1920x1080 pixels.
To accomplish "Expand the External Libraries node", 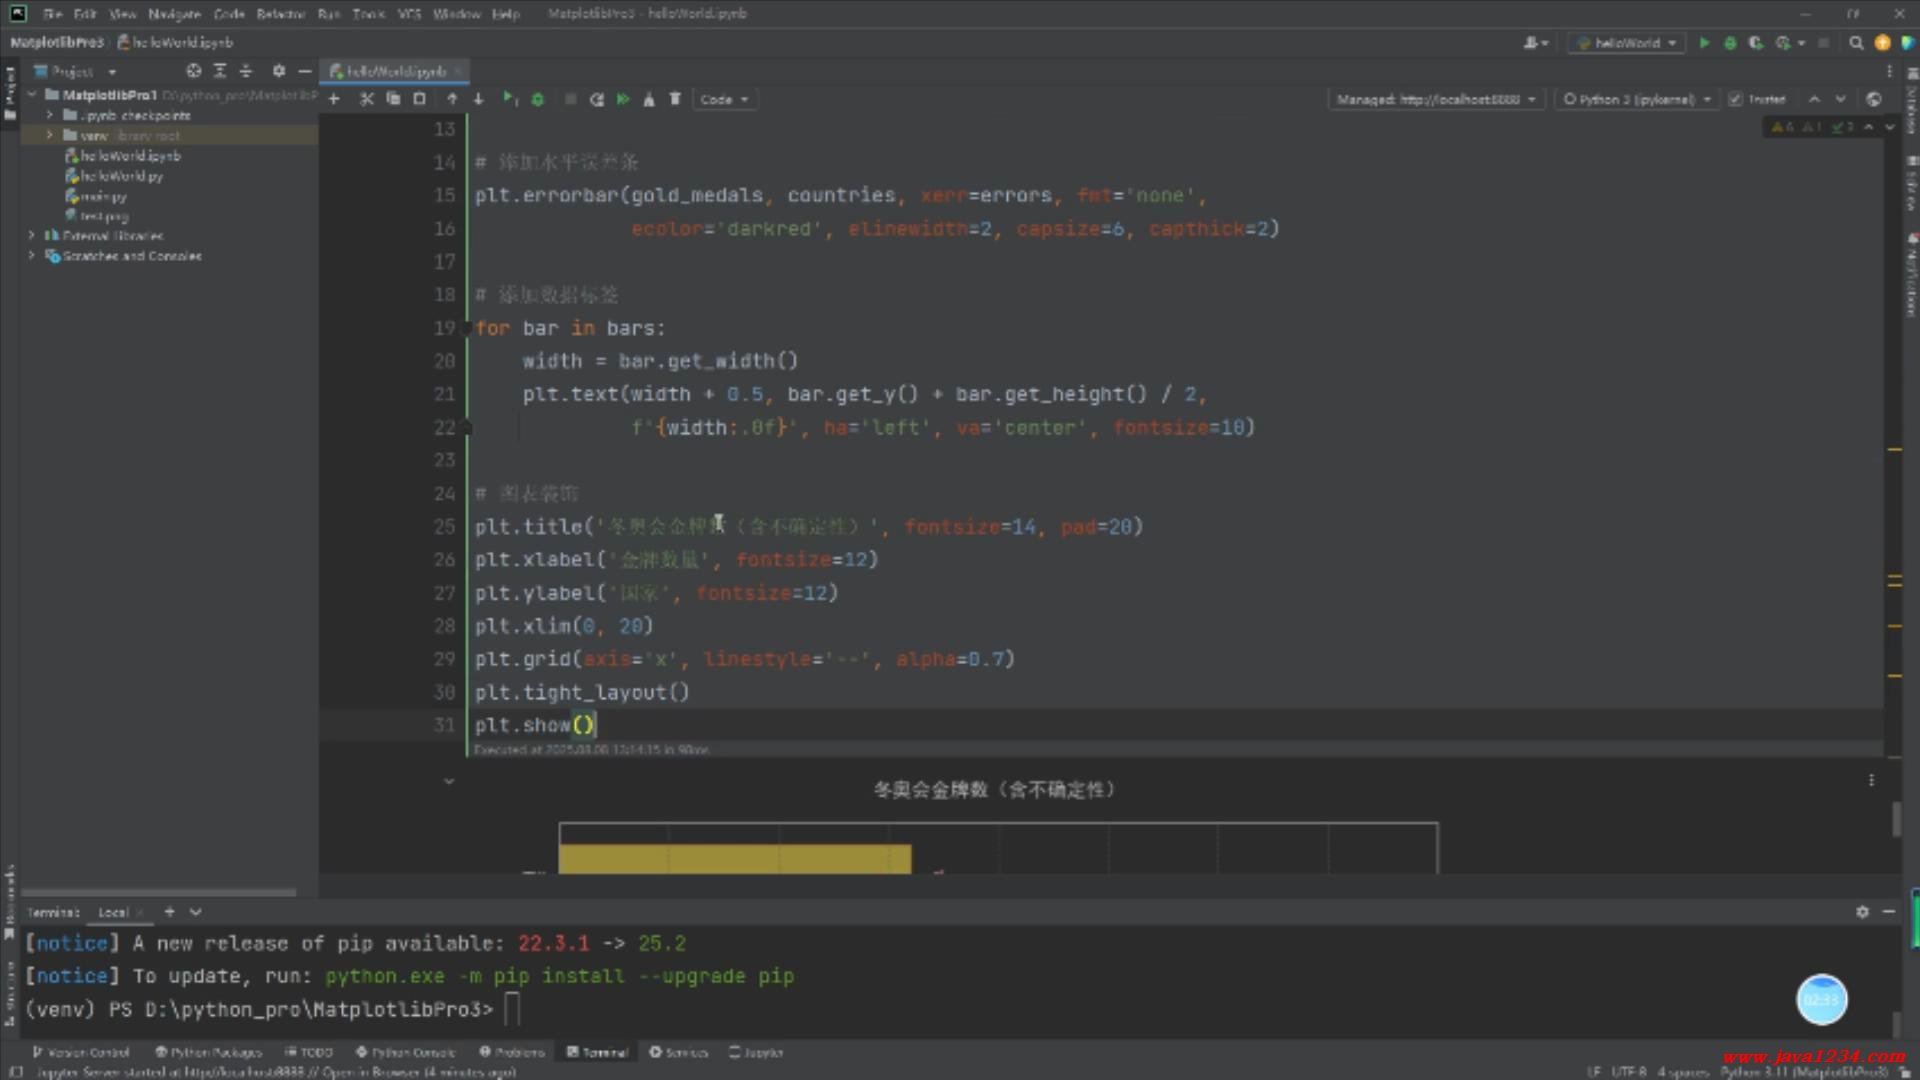I will (x=31, y=236).
